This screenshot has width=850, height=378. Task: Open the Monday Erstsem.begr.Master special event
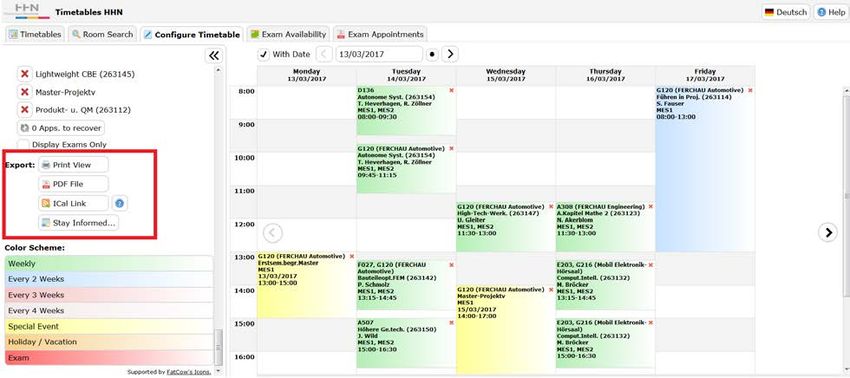306,285
